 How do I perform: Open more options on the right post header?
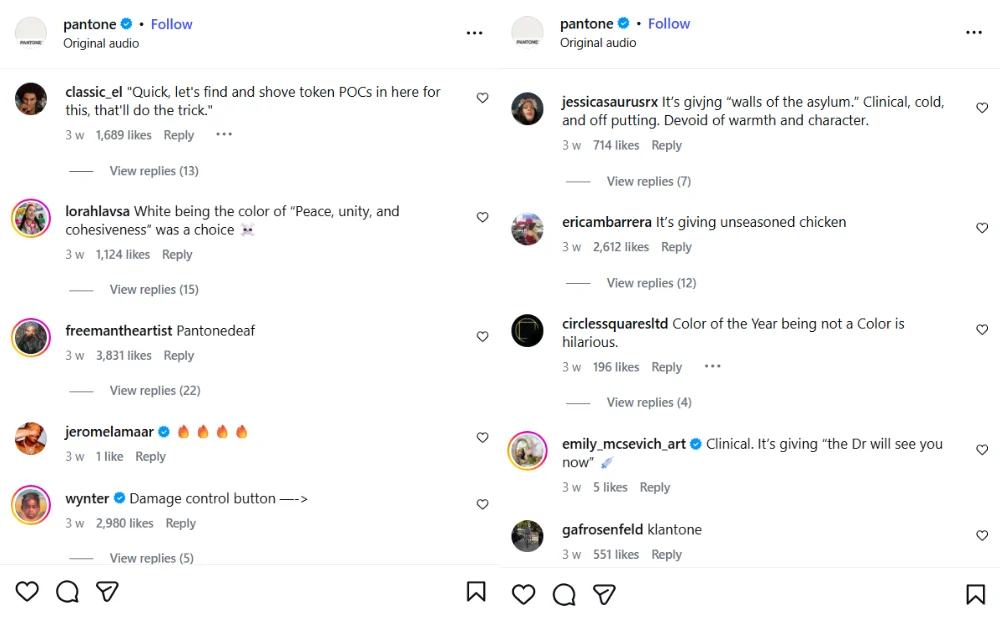[x=974, y=33]
